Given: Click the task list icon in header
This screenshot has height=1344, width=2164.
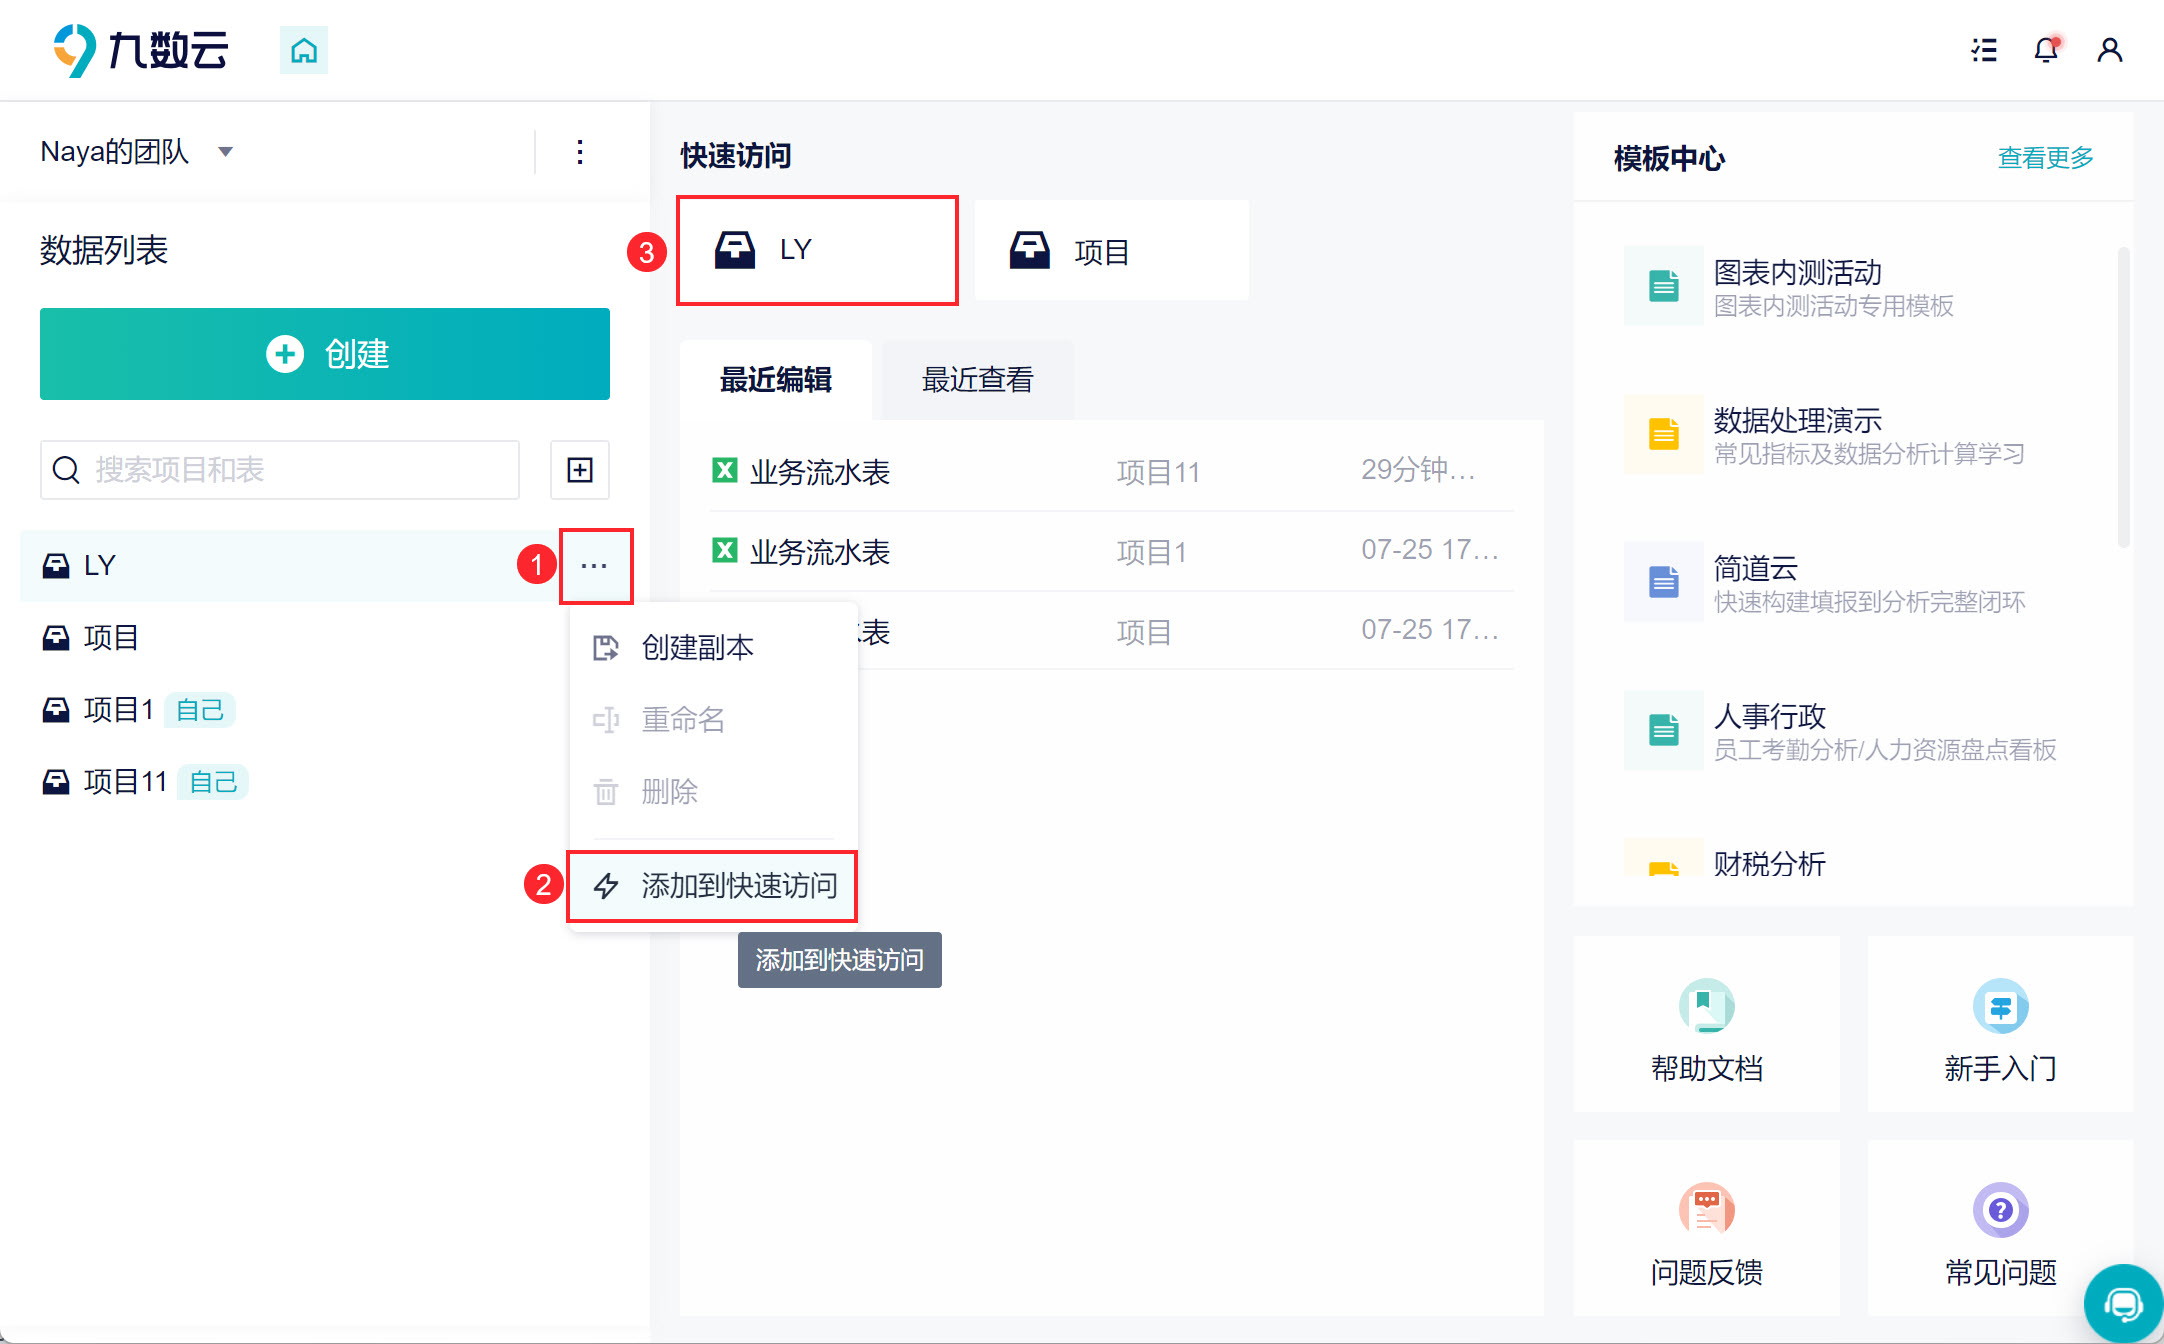Looking at the screenshot, I should coord(1984,50).
